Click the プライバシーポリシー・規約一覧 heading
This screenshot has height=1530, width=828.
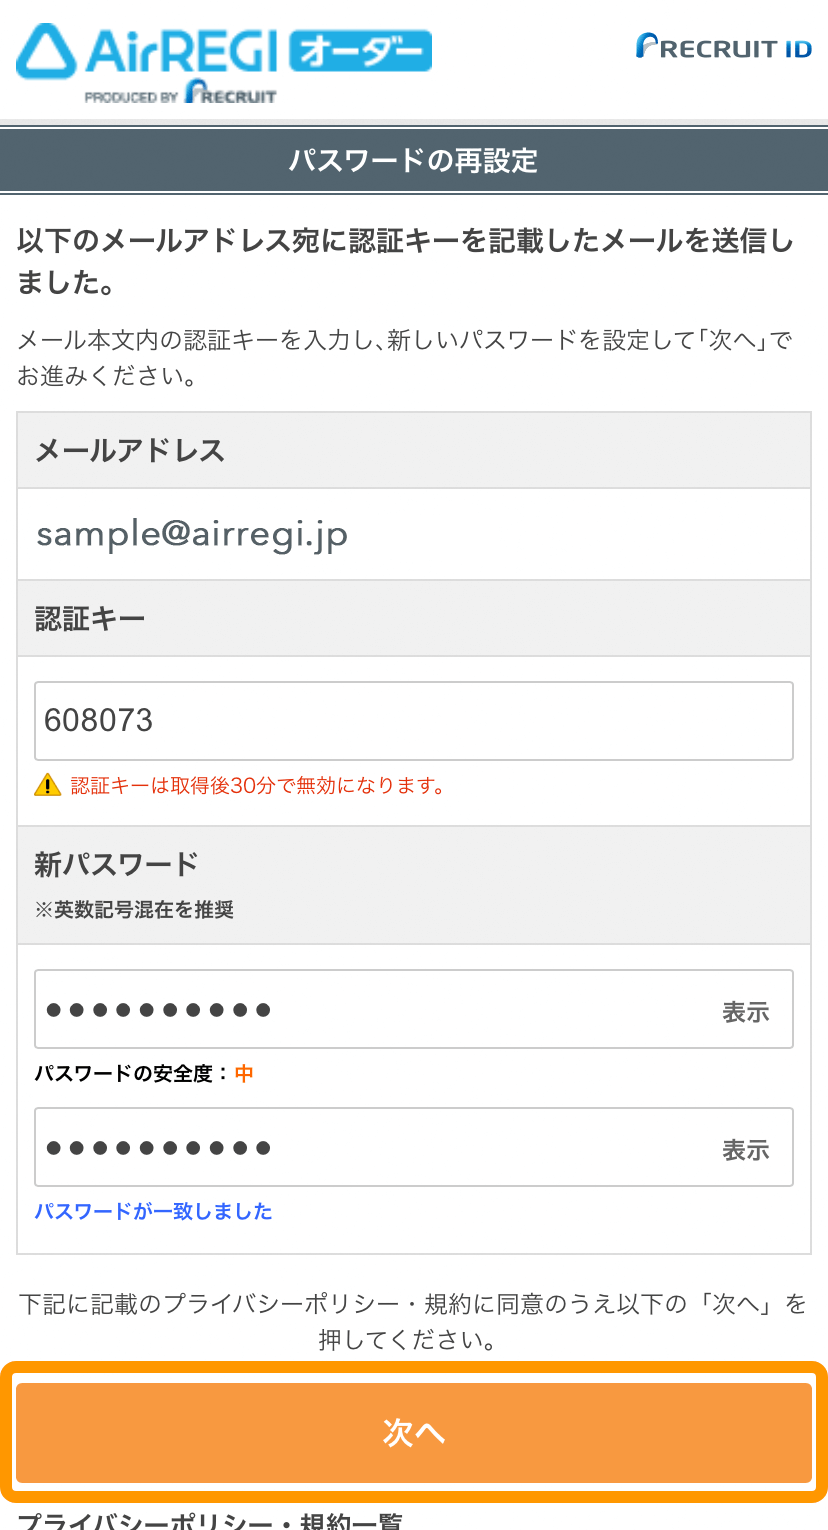tap(210, 1521)
